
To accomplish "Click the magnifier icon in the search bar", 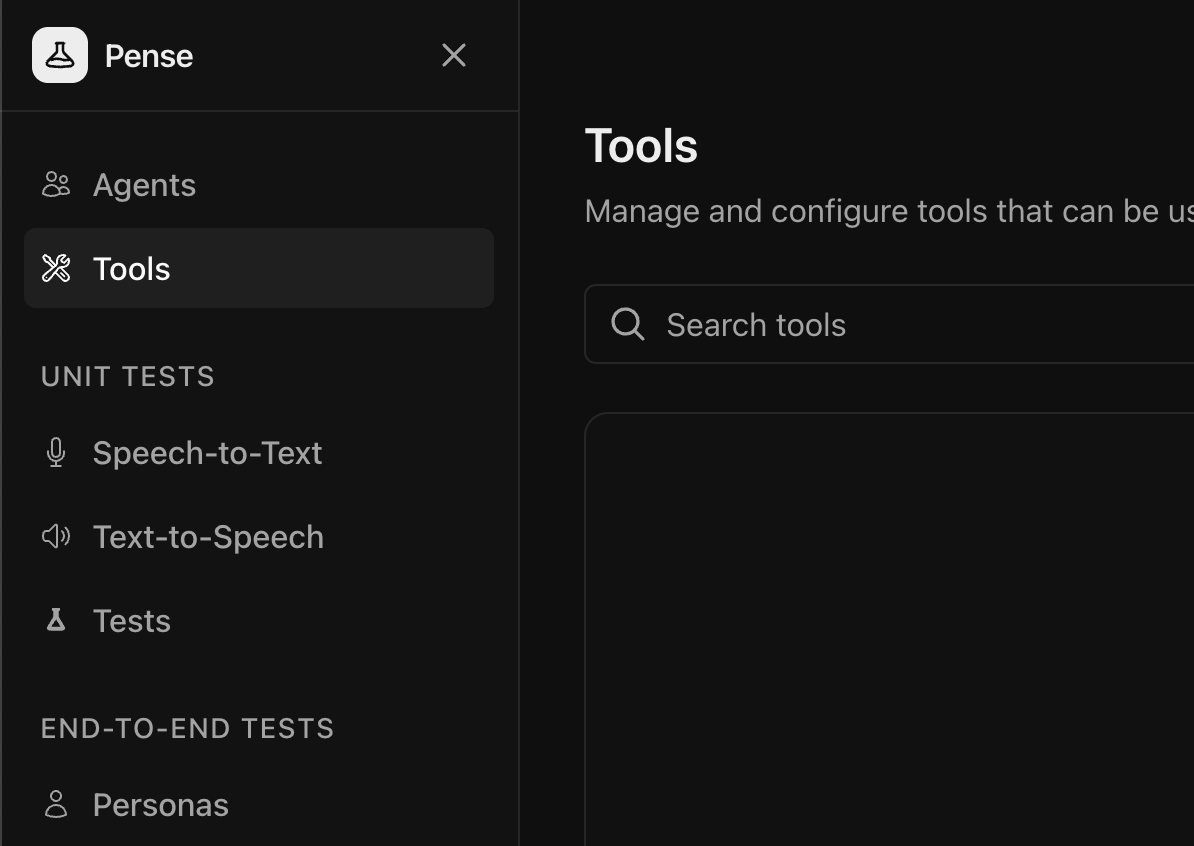I will click(x=627, y=323).
